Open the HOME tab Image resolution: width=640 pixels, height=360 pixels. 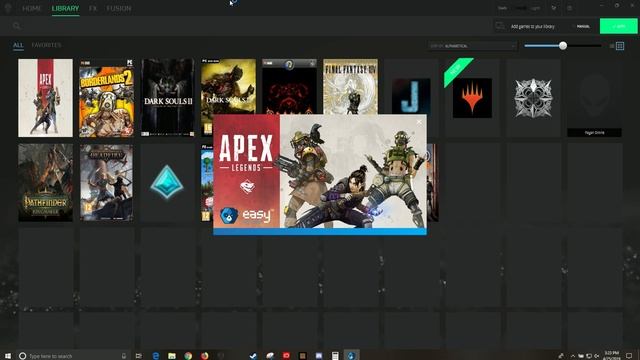point(31,8)
